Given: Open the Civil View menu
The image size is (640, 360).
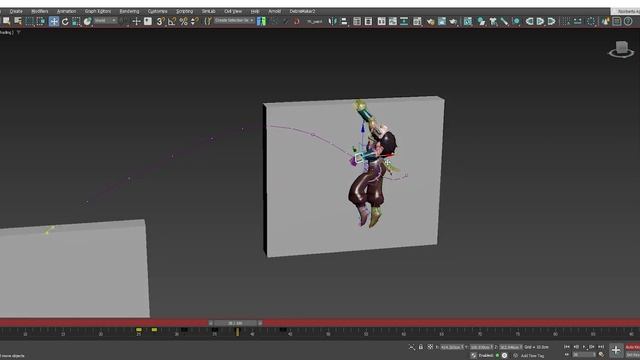Looking at the screenshot, I should 233,11.
